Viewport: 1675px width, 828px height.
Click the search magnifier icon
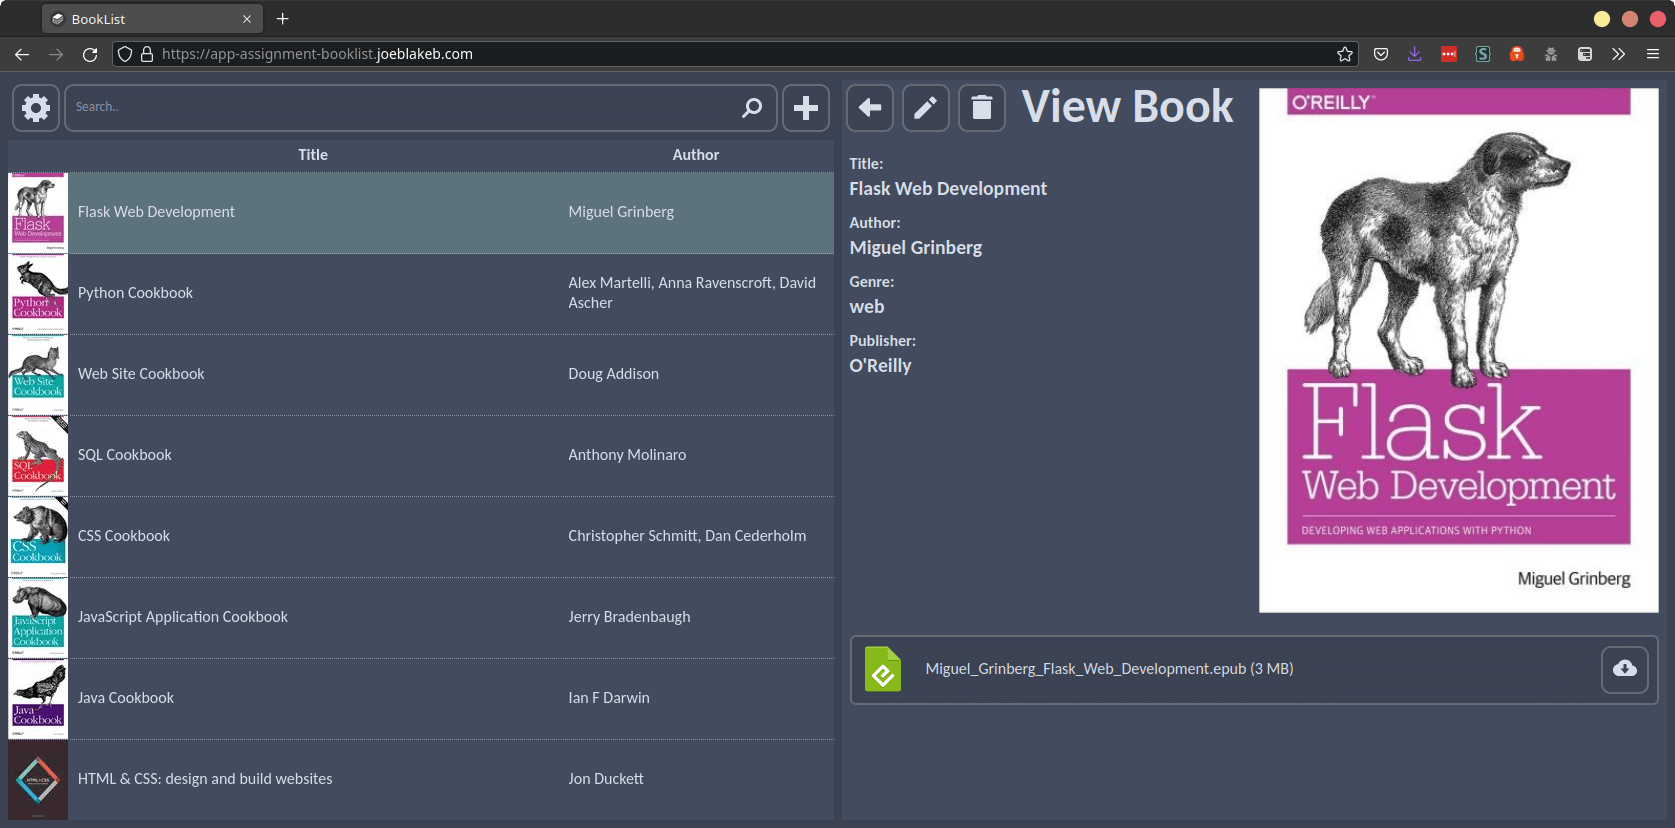752,108
